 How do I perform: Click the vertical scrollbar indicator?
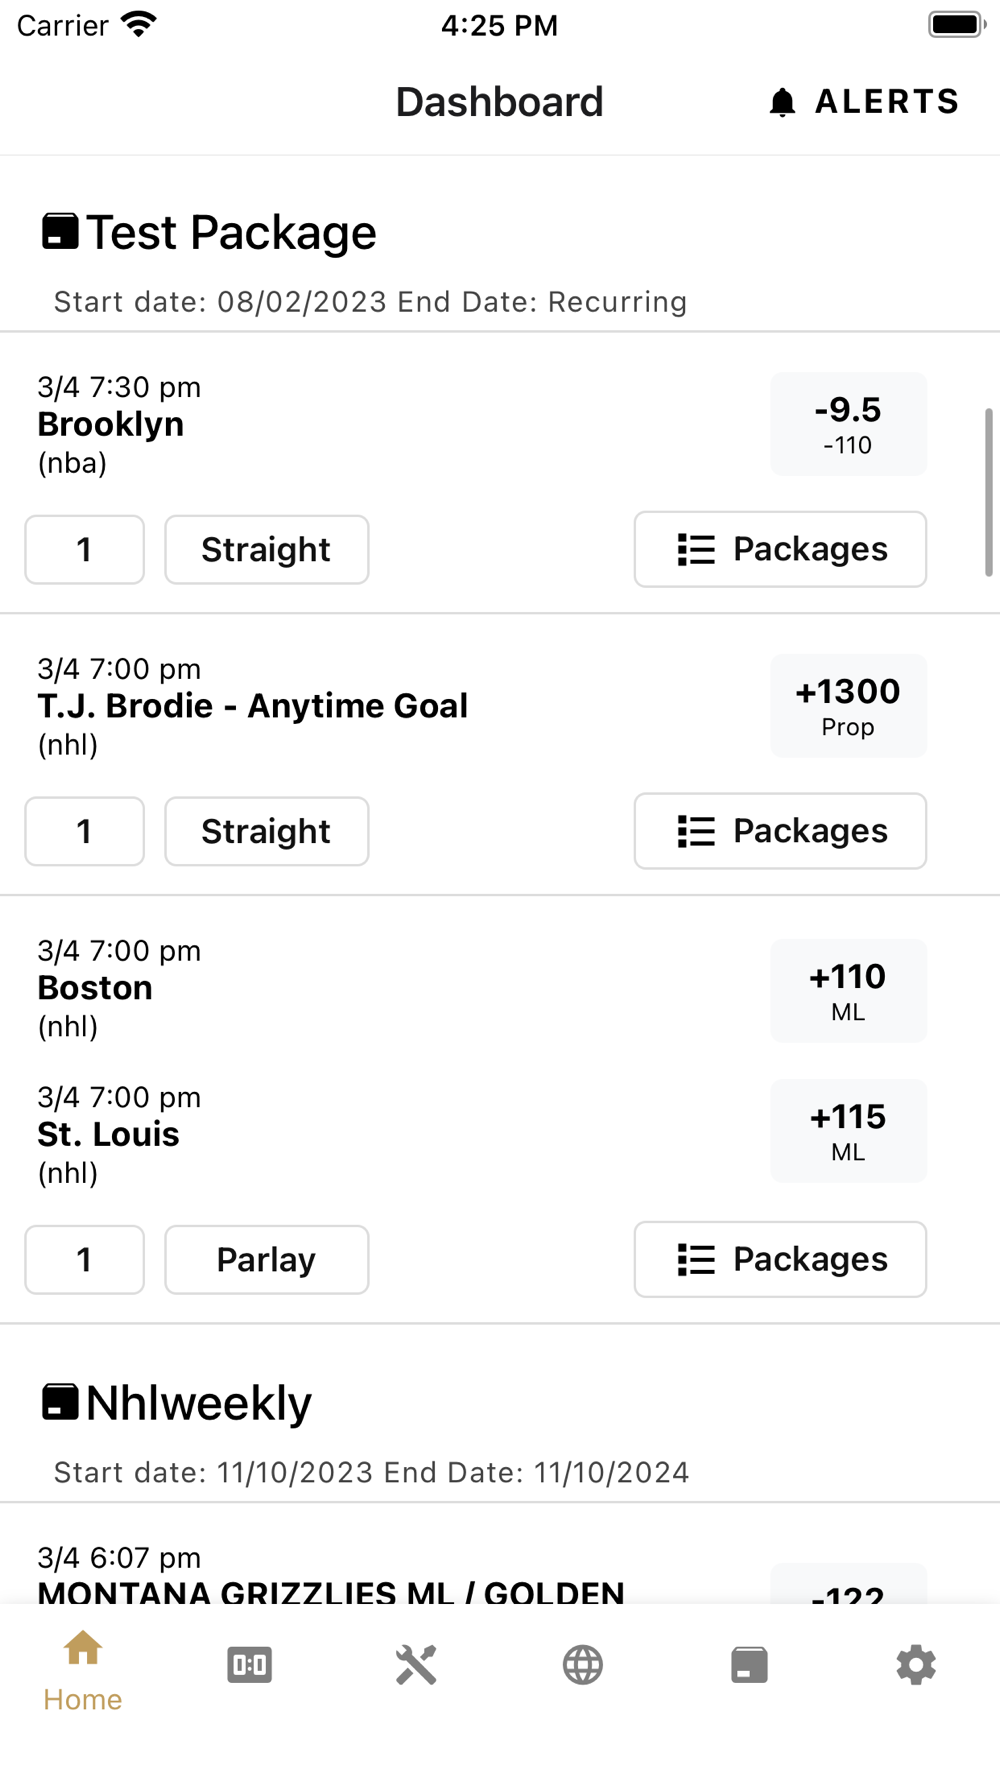pyautogui.click(x=988, y=492)
